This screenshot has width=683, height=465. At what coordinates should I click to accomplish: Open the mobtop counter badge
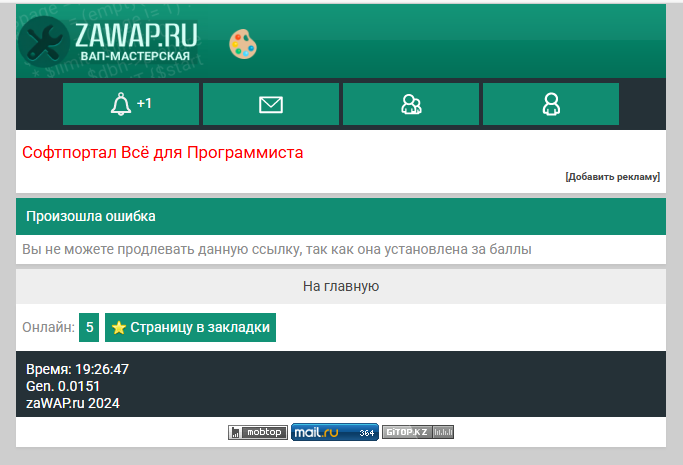(258, 433)
